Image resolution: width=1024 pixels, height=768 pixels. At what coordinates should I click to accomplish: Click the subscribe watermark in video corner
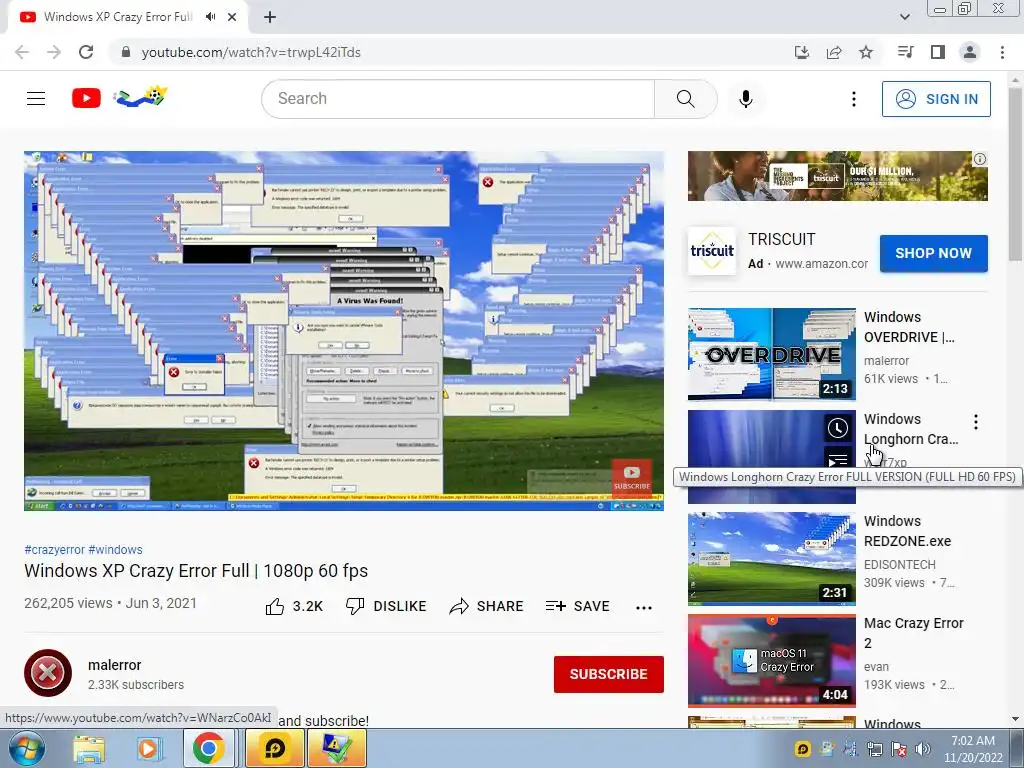coord(632,478)
